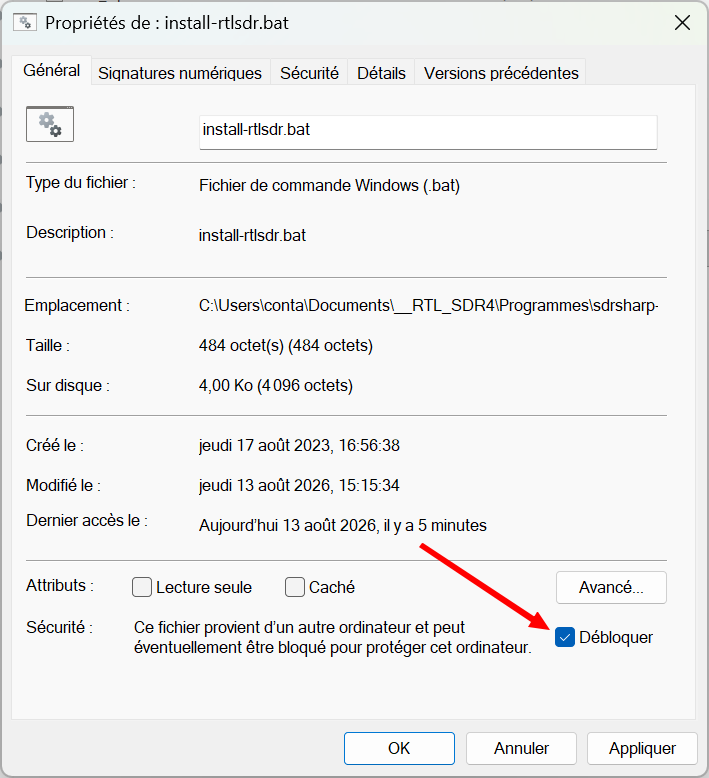
Task: Click the creation date 'jeudi 17 août 2023, 16:56:38'
Action: (x=299, y=446)
